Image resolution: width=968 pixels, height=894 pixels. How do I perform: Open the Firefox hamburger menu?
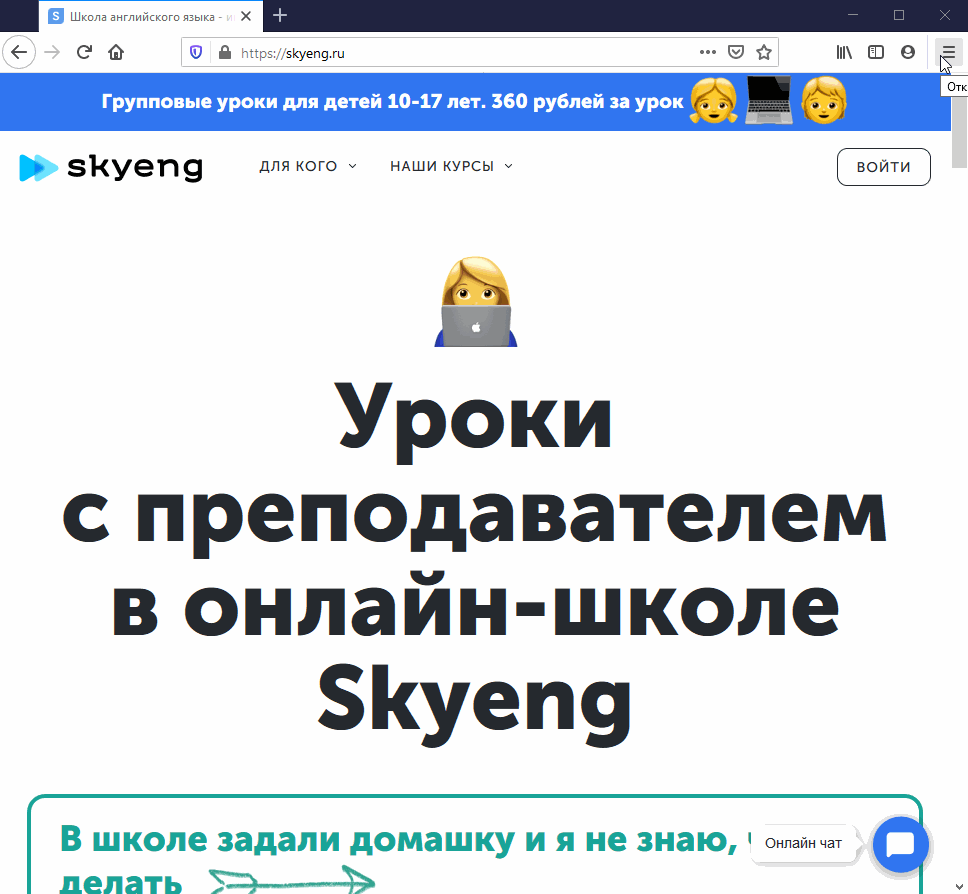pos(948,52)
